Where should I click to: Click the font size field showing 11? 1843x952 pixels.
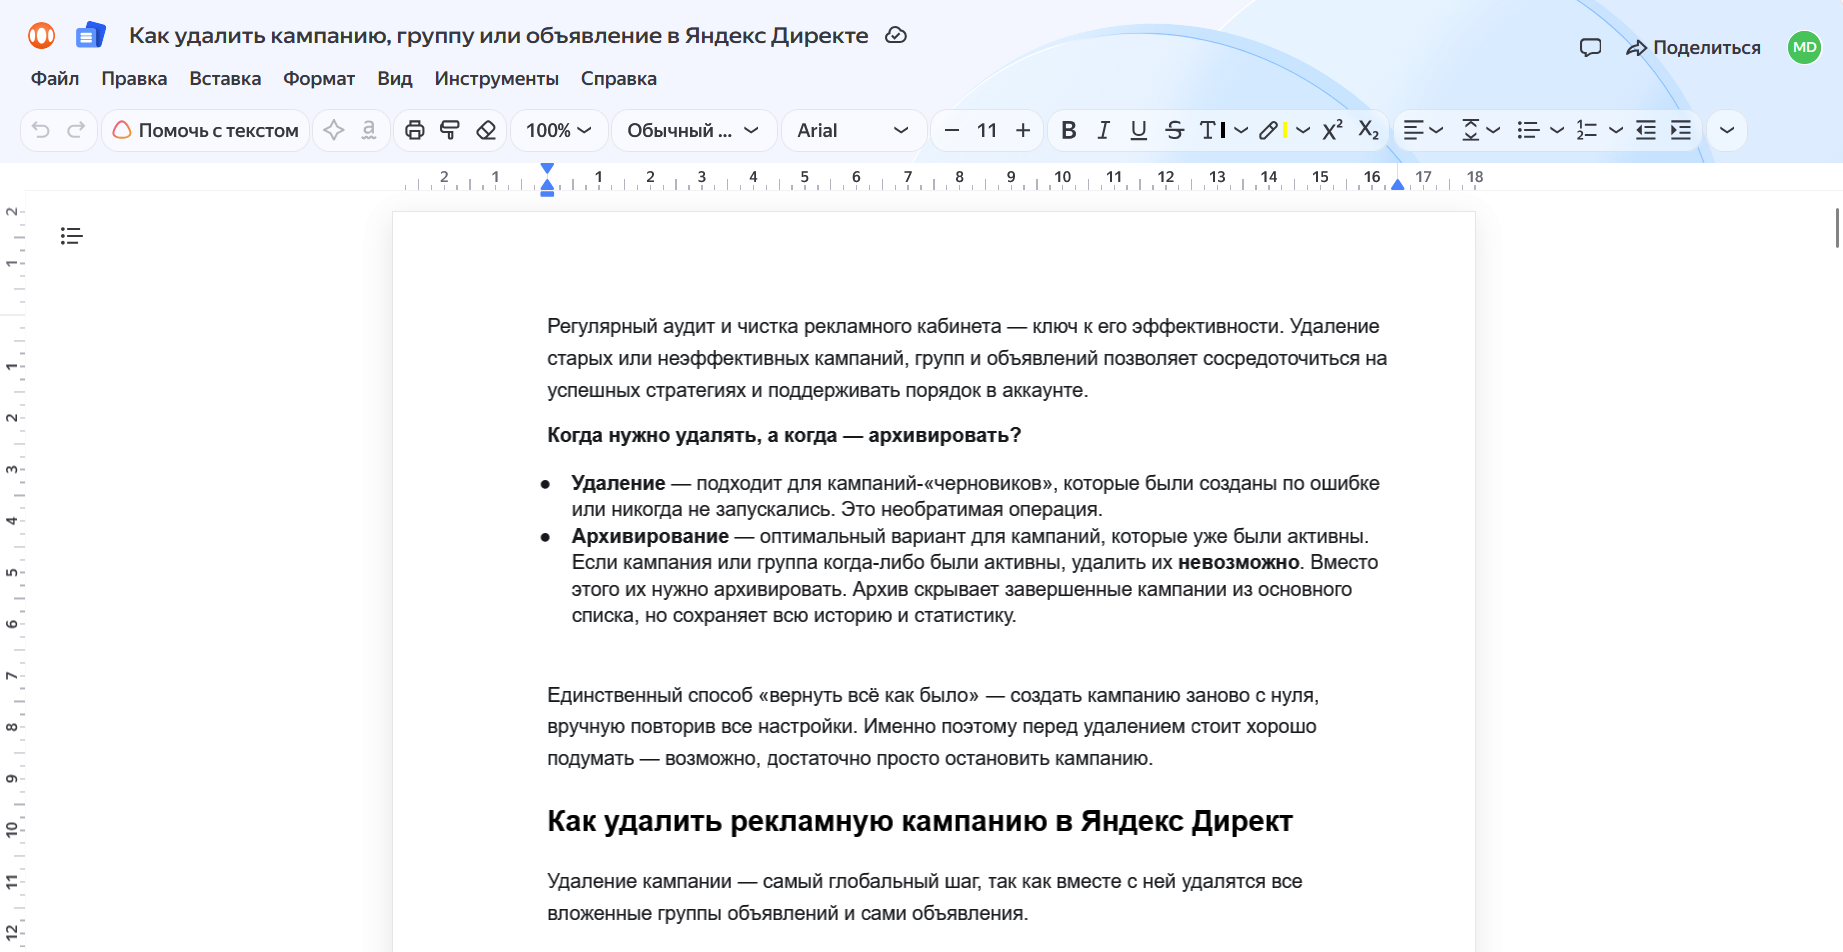pos(987,130)
